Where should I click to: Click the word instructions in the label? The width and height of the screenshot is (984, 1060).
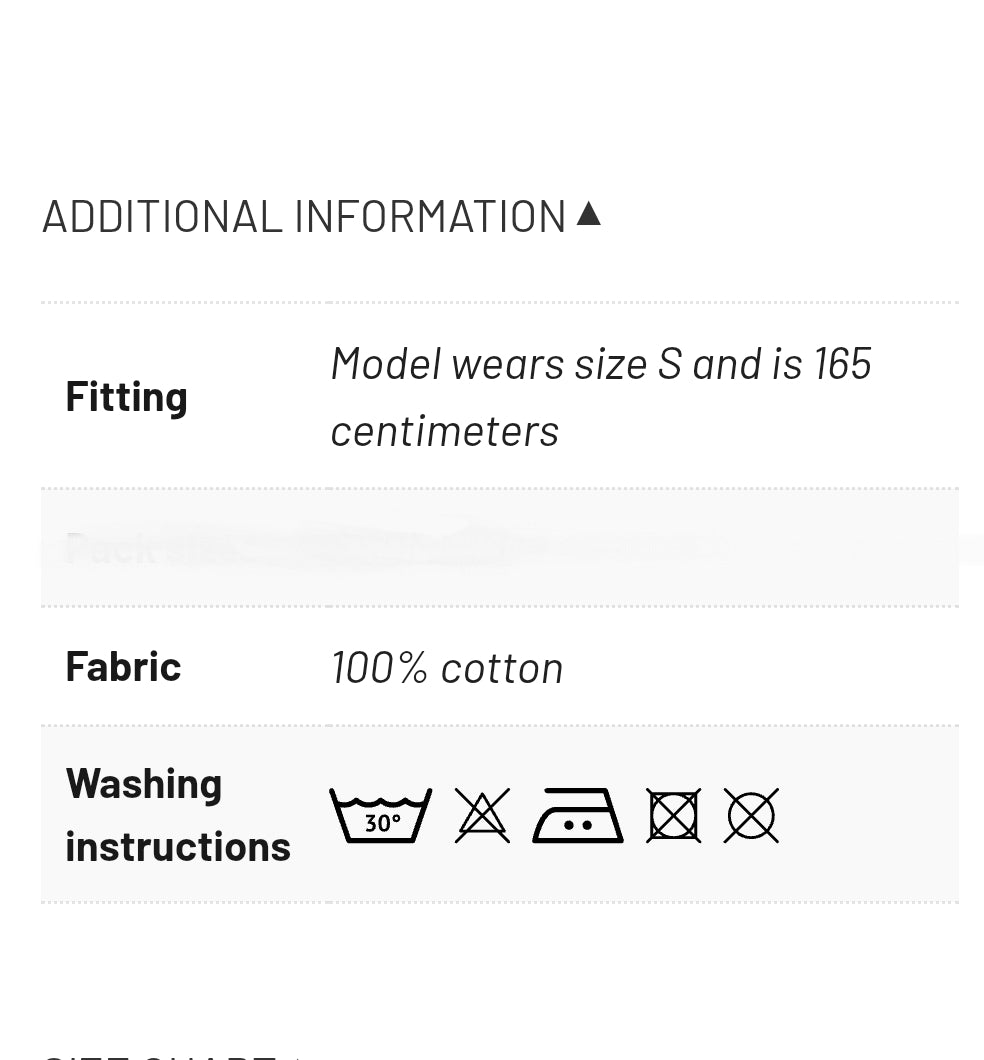[178, 846]
